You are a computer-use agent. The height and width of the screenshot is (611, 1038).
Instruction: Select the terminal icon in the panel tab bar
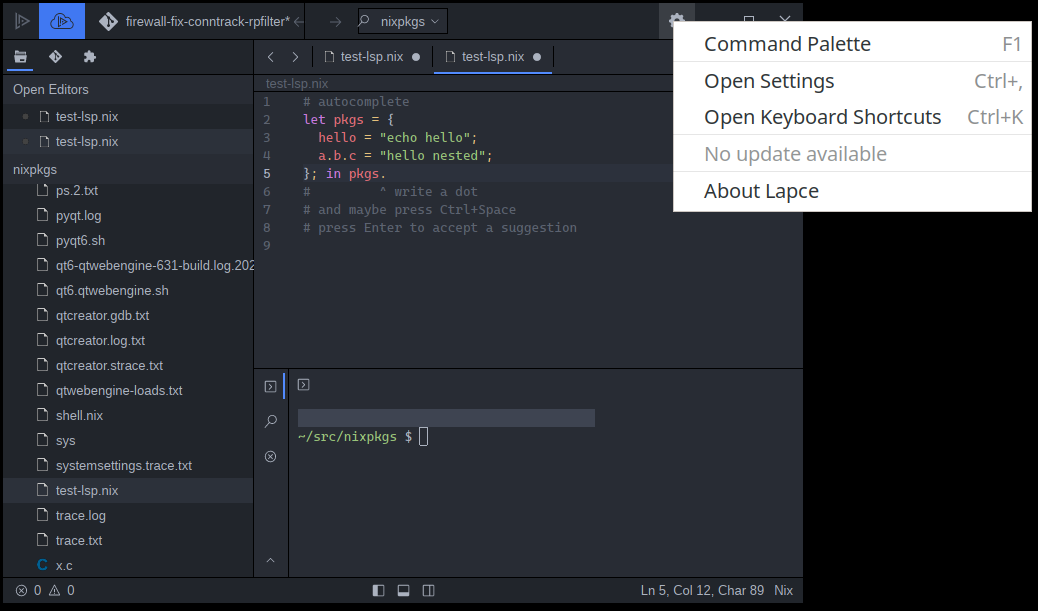pos(302,385)
